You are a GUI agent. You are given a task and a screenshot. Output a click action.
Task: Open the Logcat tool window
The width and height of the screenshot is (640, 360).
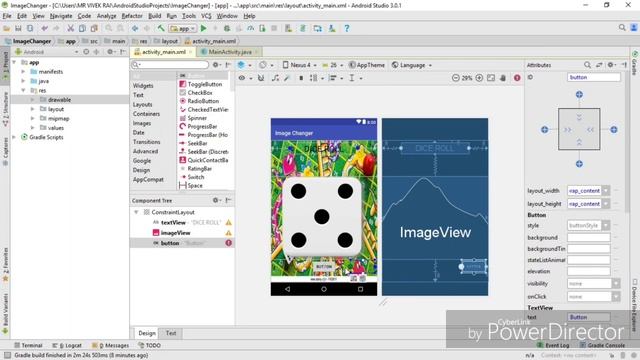click(67, 345)
